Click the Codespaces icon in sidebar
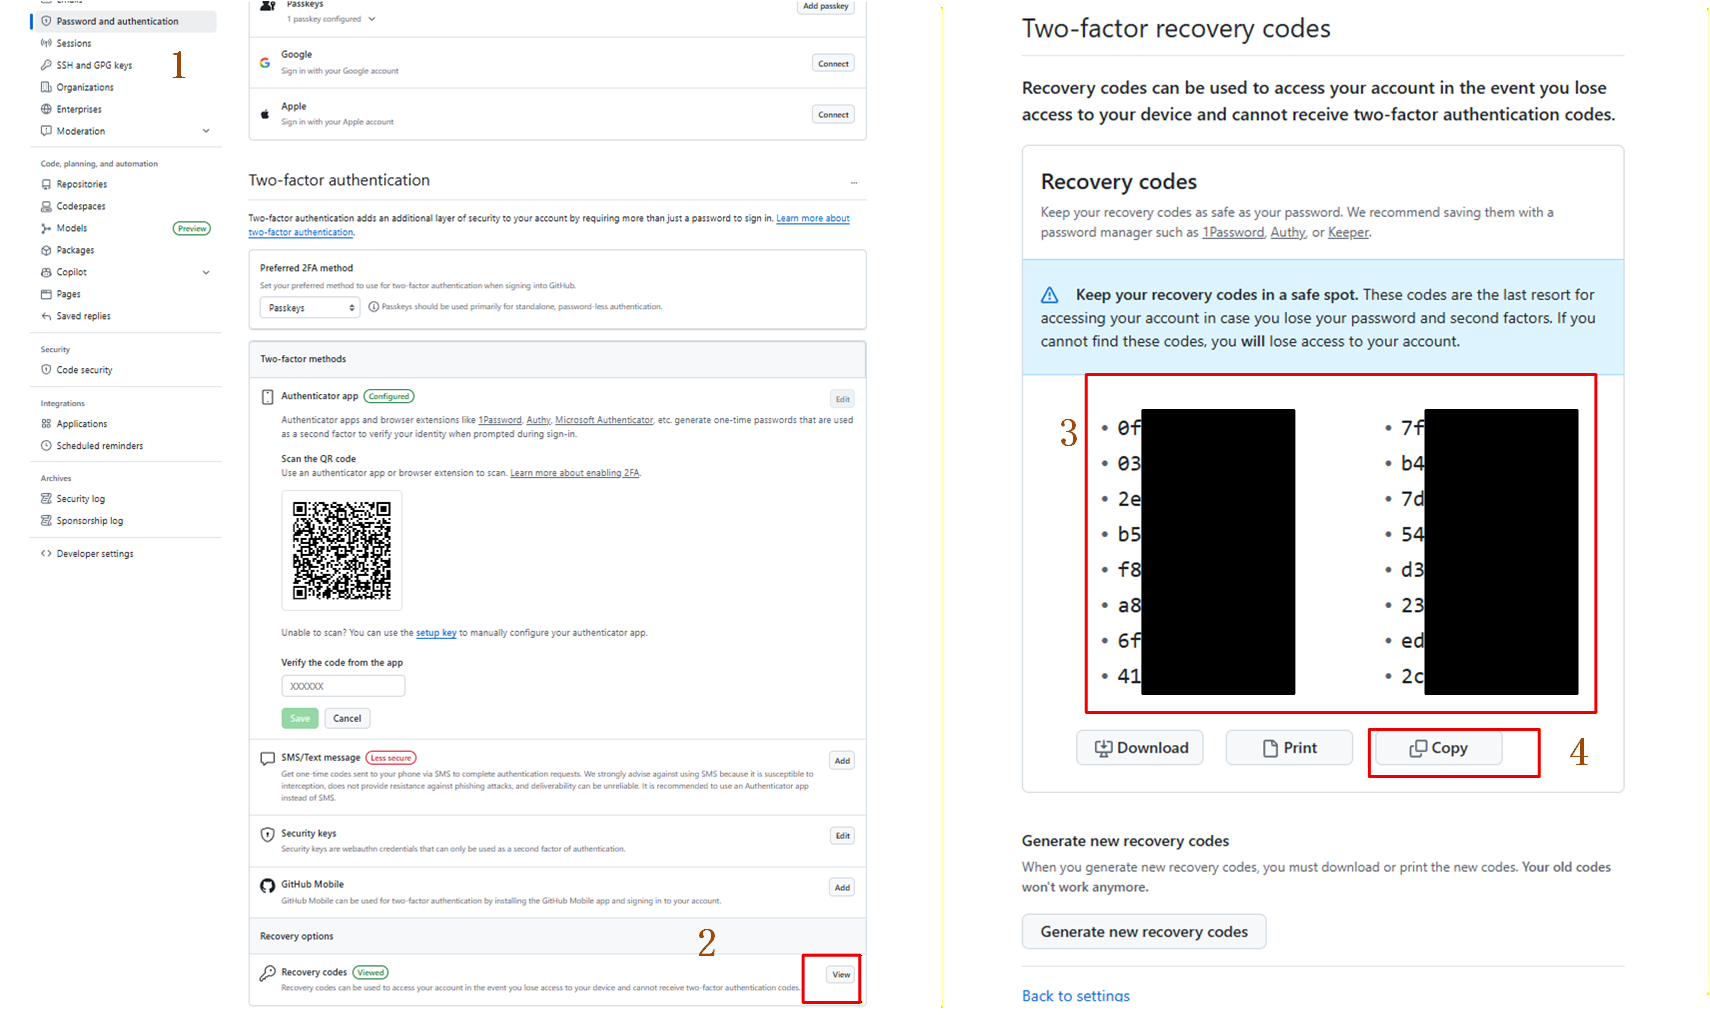The height and width of the screenshot is (1015, 1710). tap(46, 206)
